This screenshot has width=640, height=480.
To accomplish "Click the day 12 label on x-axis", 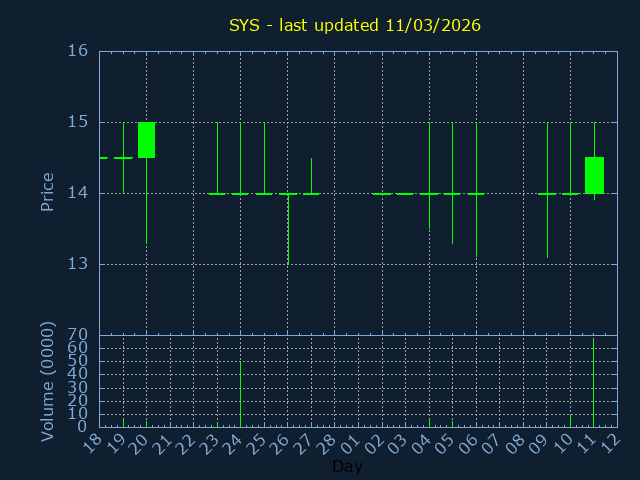I will tap(611, 442).
